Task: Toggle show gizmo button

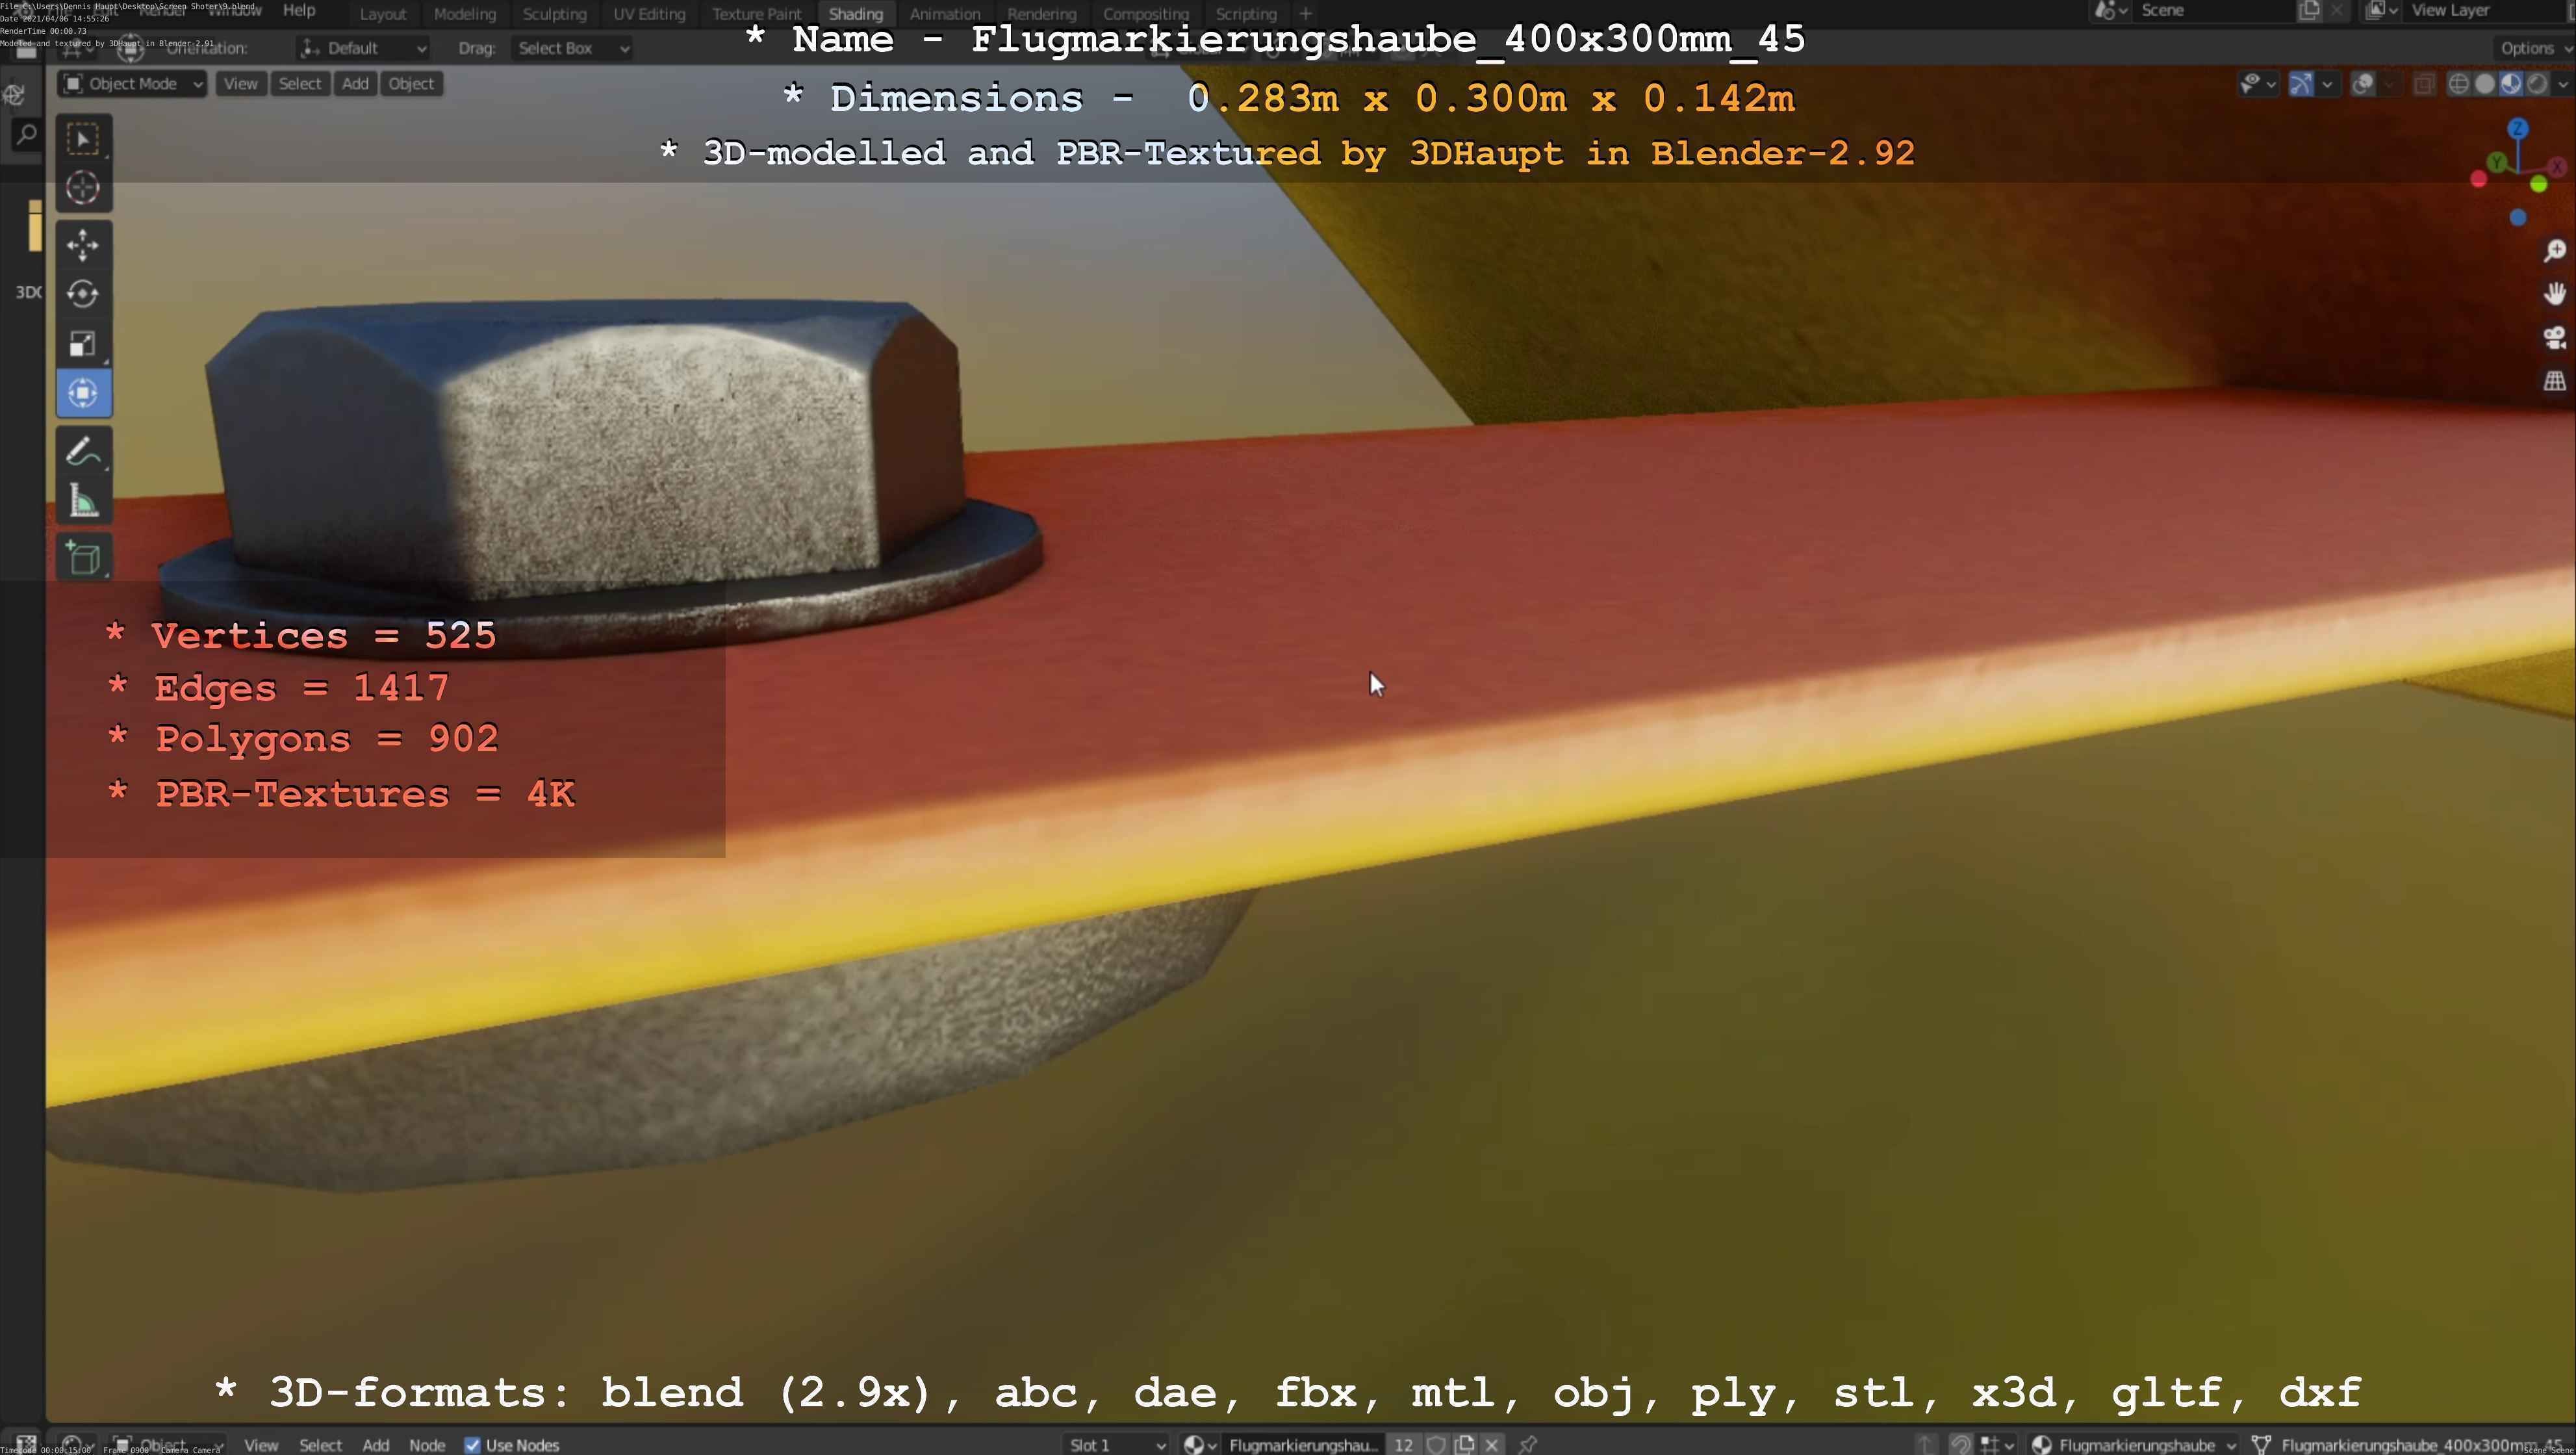Action: click(x=2301, y=84)
